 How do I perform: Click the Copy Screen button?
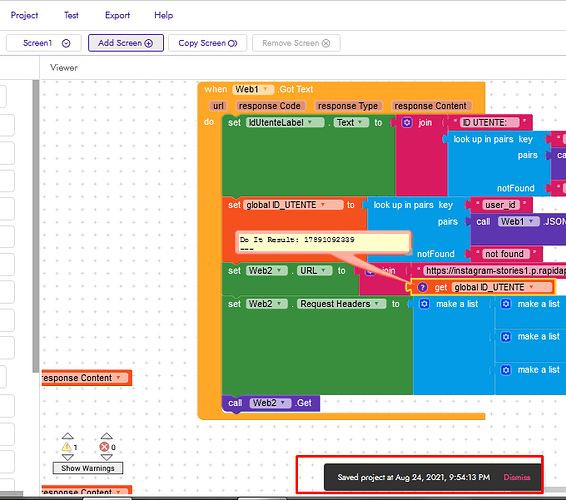pyautogui.click(x=208, y=43)
